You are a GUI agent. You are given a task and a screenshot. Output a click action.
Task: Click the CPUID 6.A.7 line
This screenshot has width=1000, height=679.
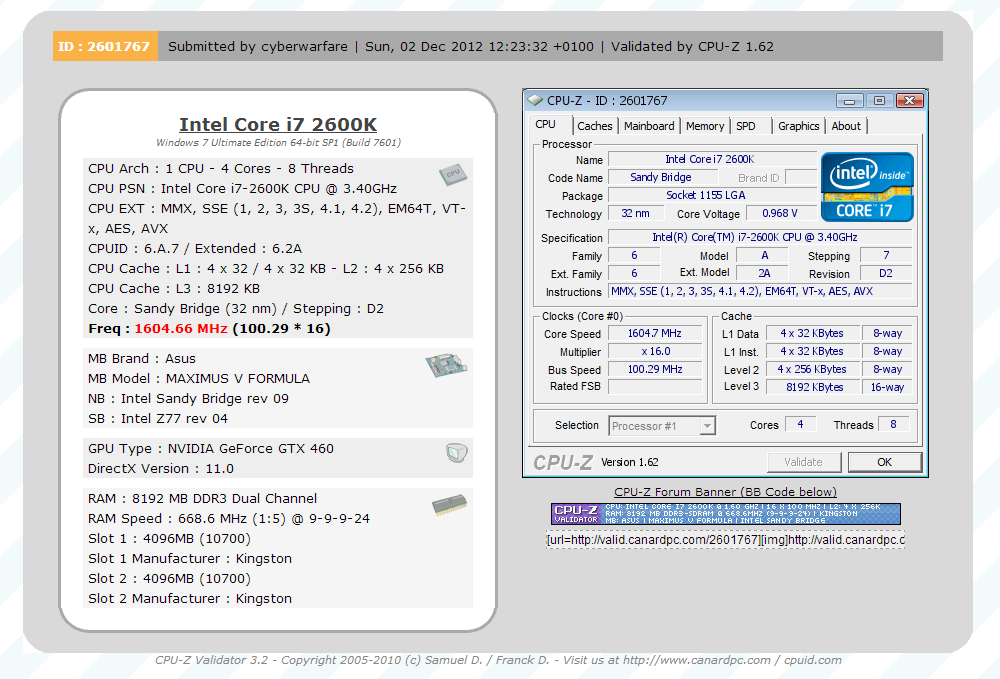(195, 249)
